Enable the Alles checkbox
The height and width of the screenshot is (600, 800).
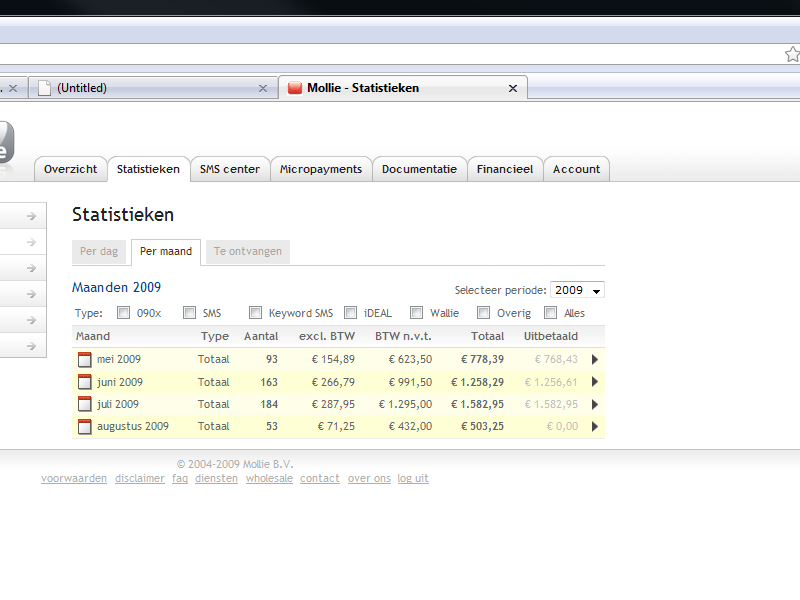550,313
